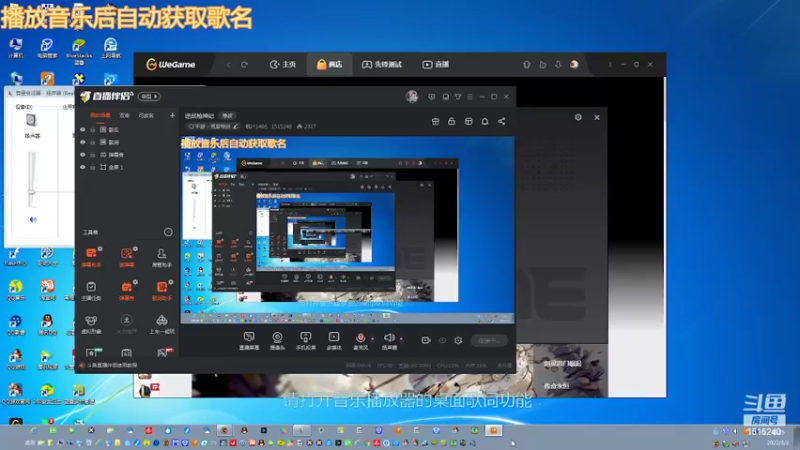Open the message icon in the companion title bar
800x450 pixels.
tap(432, 96)
